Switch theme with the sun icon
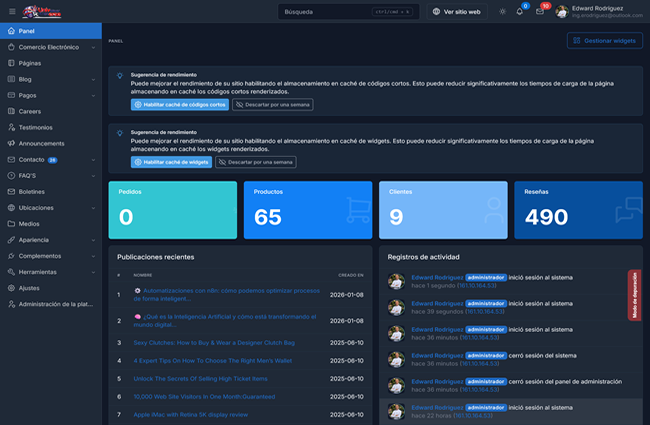This screenshot has width=650, height=425. point(502,12)
